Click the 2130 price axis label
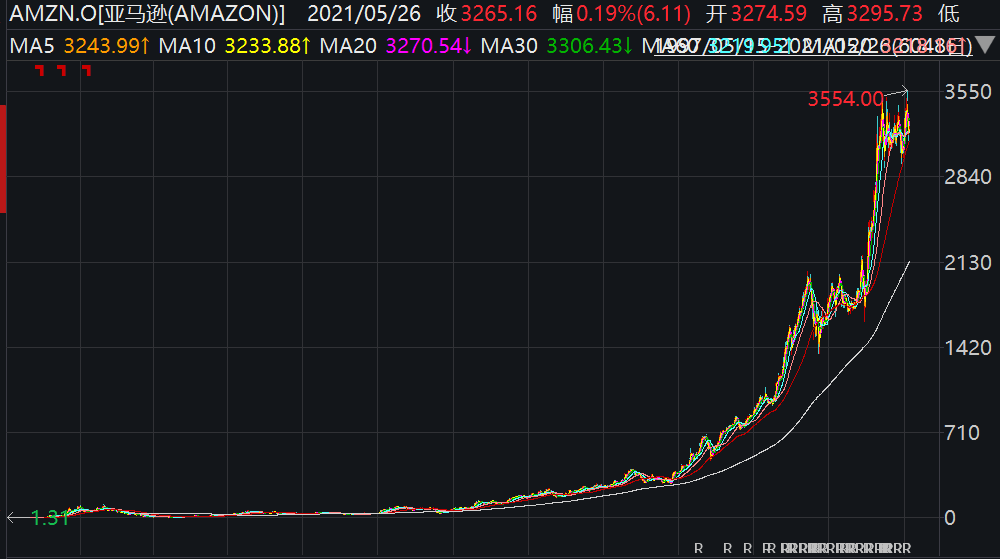1000x559 pixels. [x=967, y=263]
